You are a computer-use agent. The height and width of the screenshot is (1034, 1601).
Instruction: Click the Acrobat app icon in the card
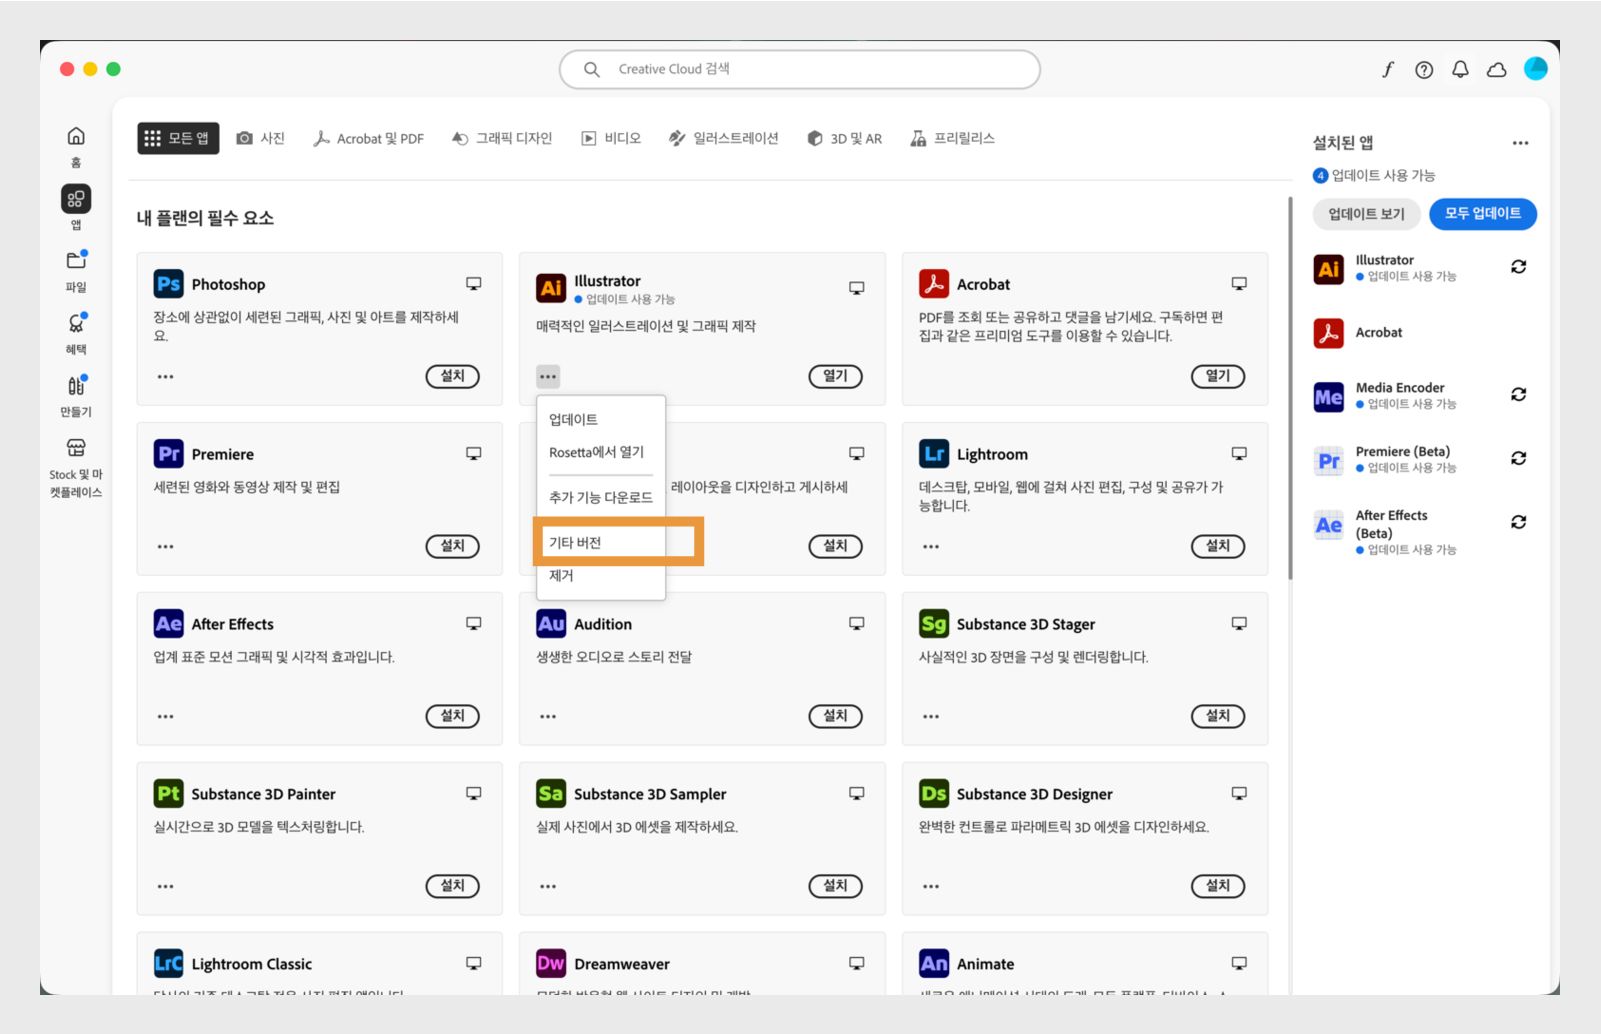pyautogui.click(x=934, y=284)
